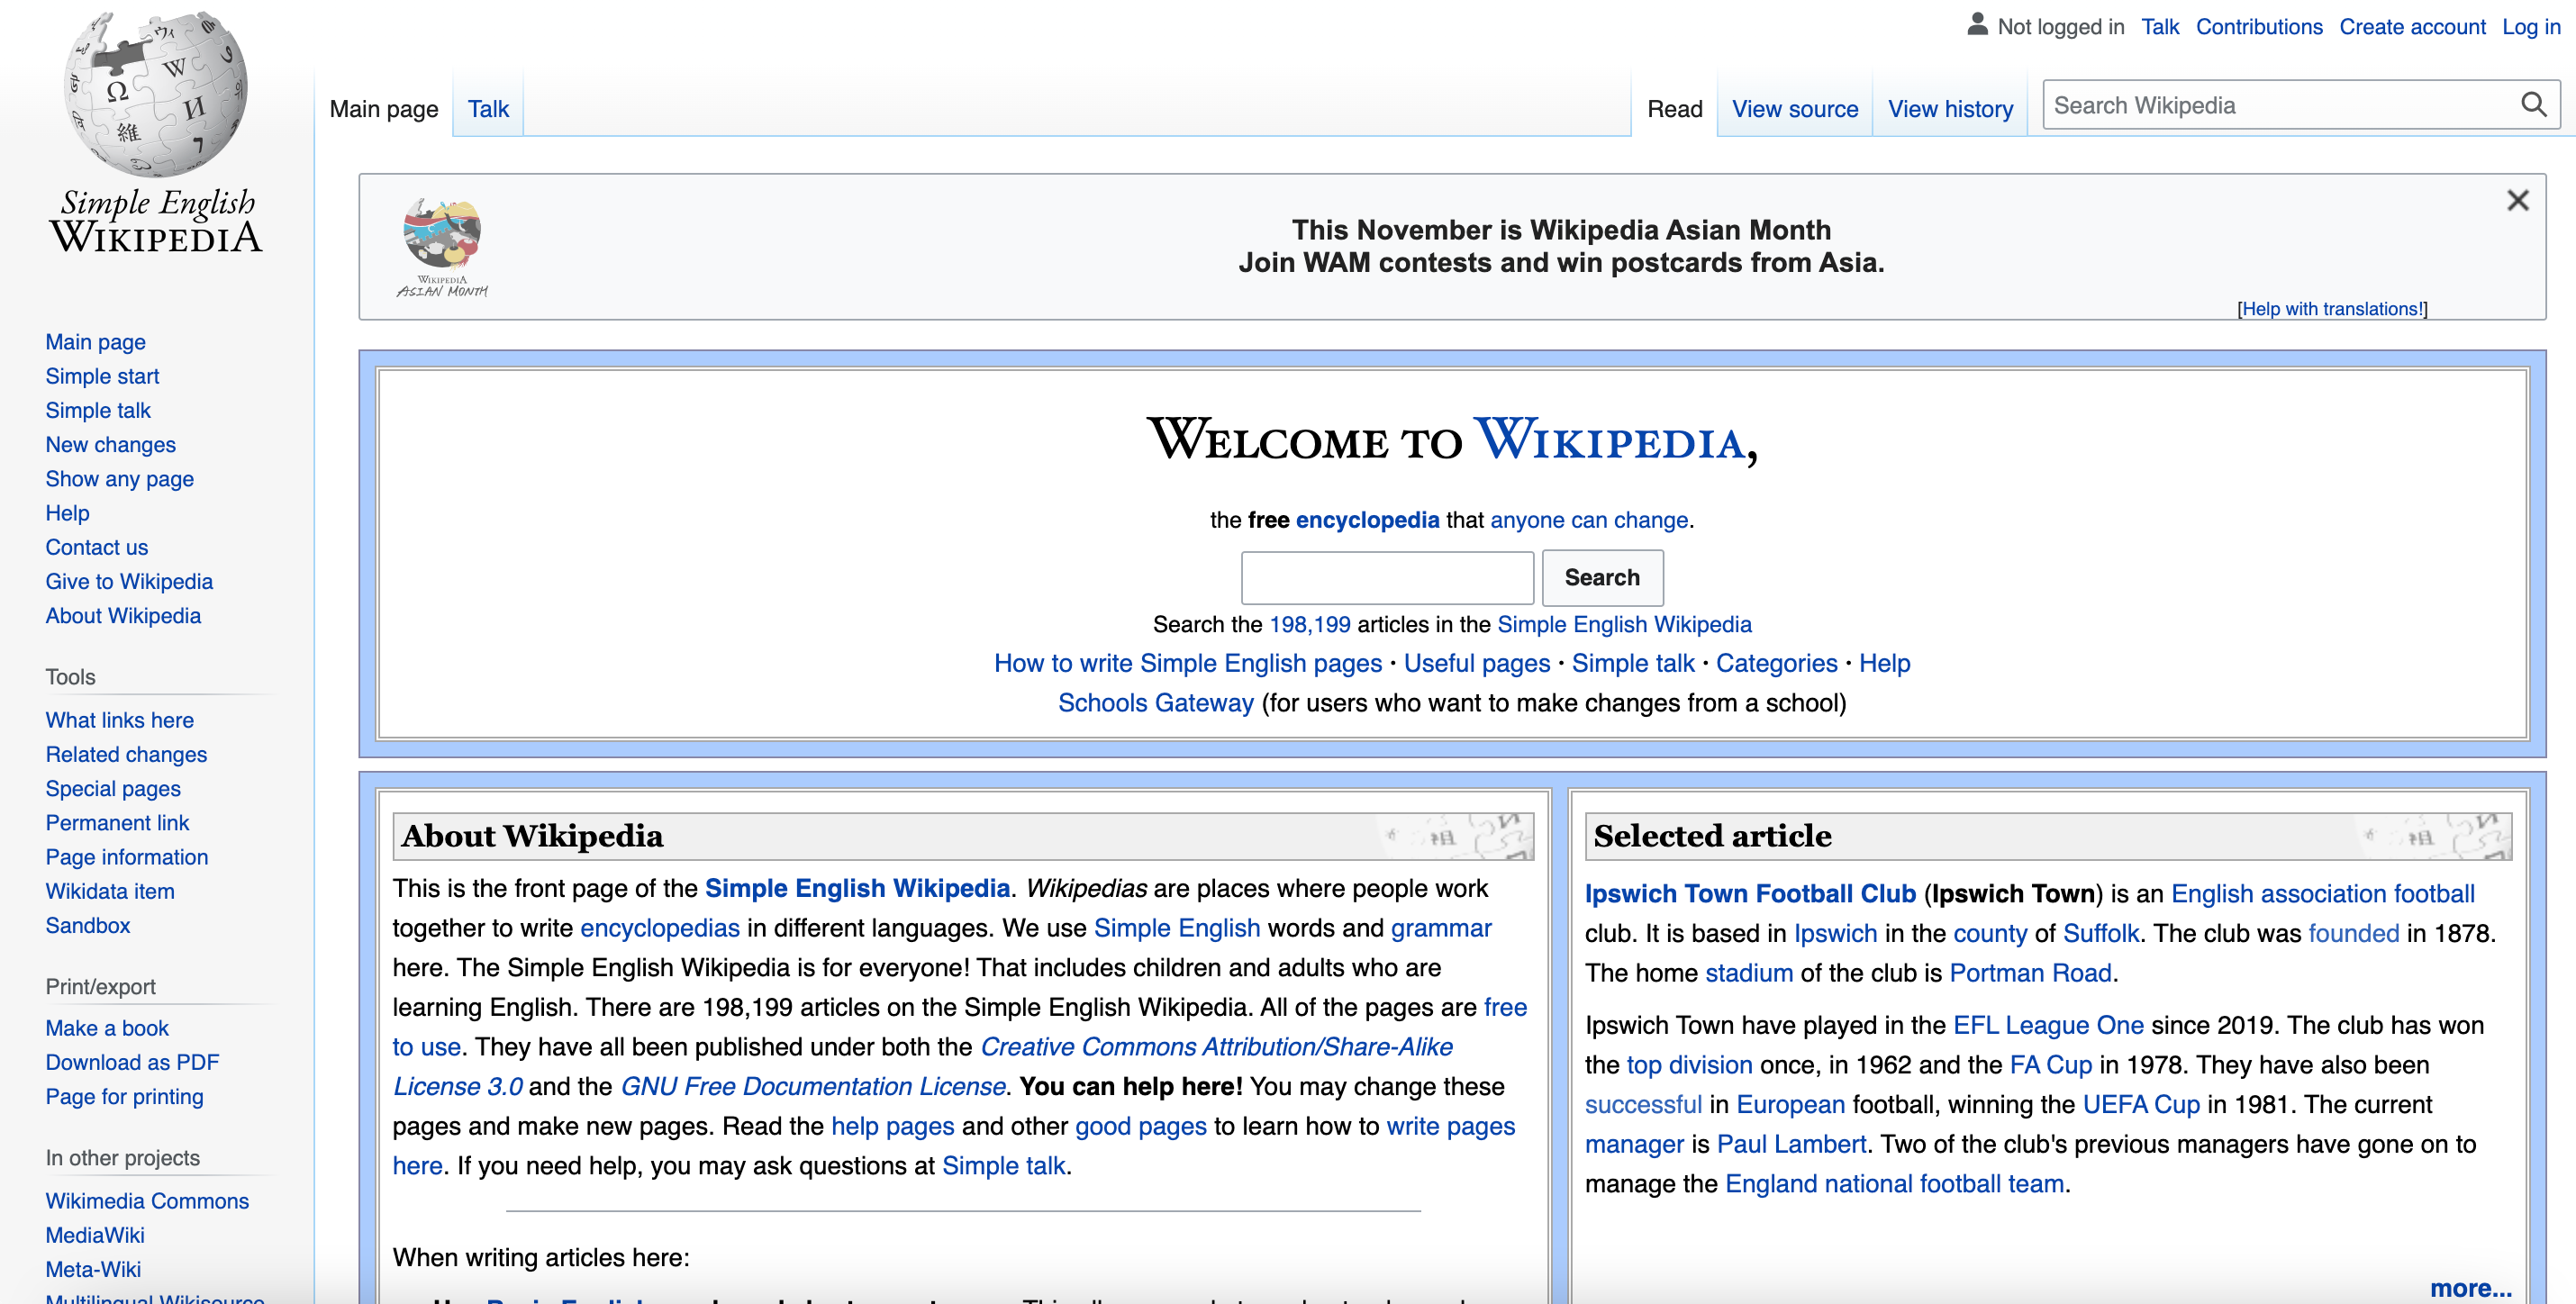Viewport: 2576px width, 1304px height.
Task: Open Special pages under Tools
Action: [113, 788]
